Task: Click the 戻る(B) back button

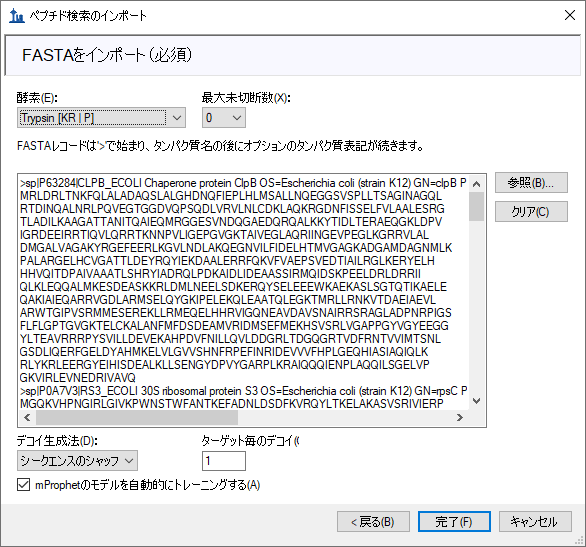Action: pyautogui.click(x=373, y=522)
